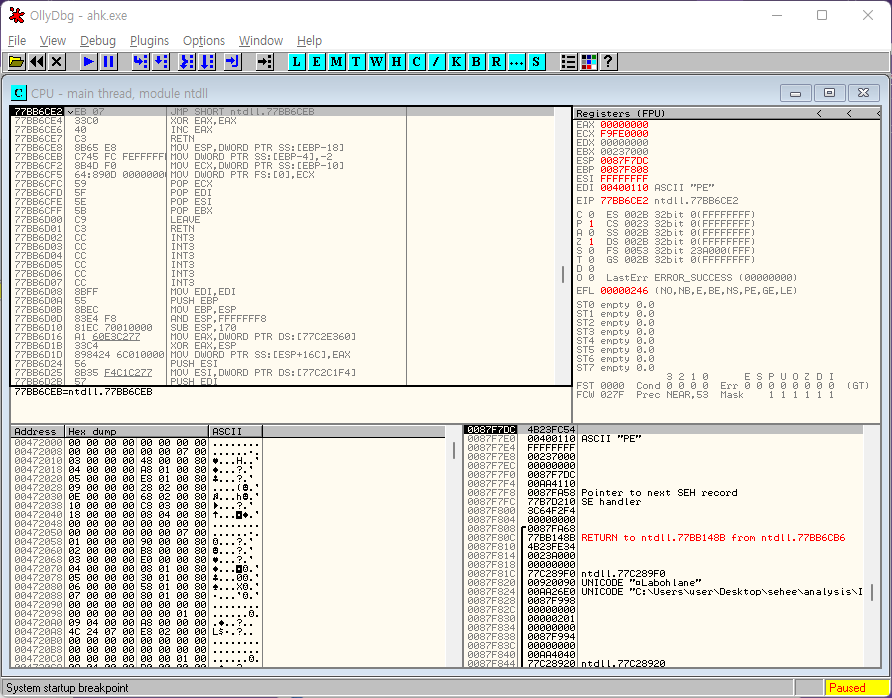Show Source with S toolbar button
The image size is (892, 698).
click(536, 61)
